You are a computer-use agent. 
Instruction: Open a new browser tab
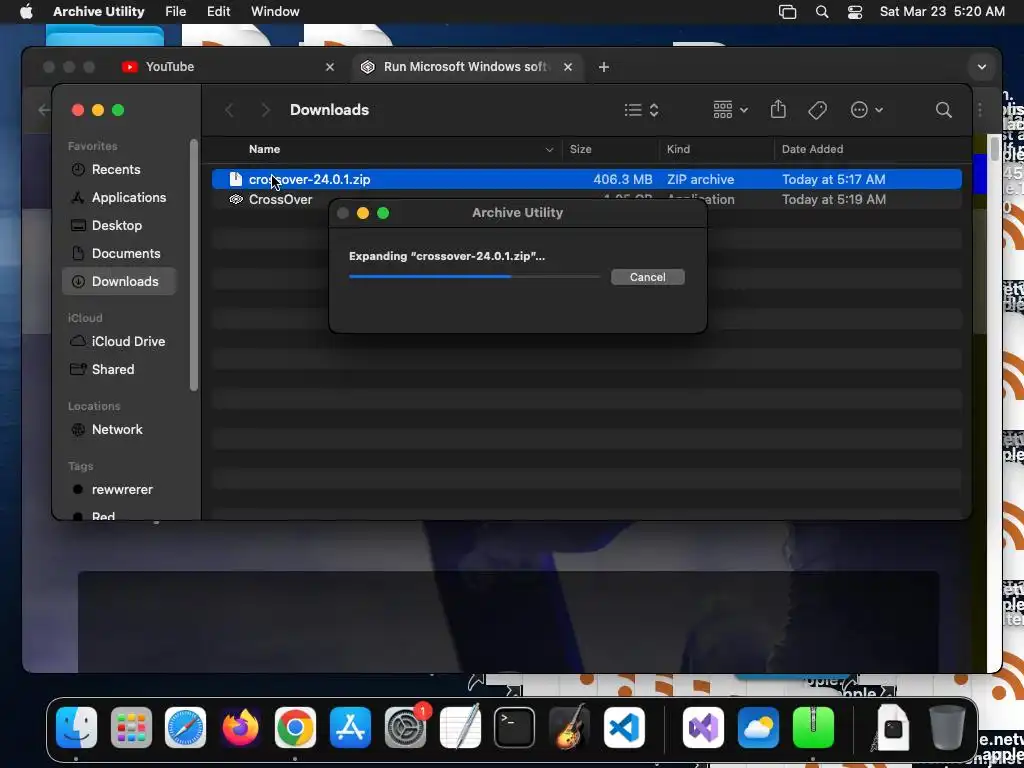point(603,67)
